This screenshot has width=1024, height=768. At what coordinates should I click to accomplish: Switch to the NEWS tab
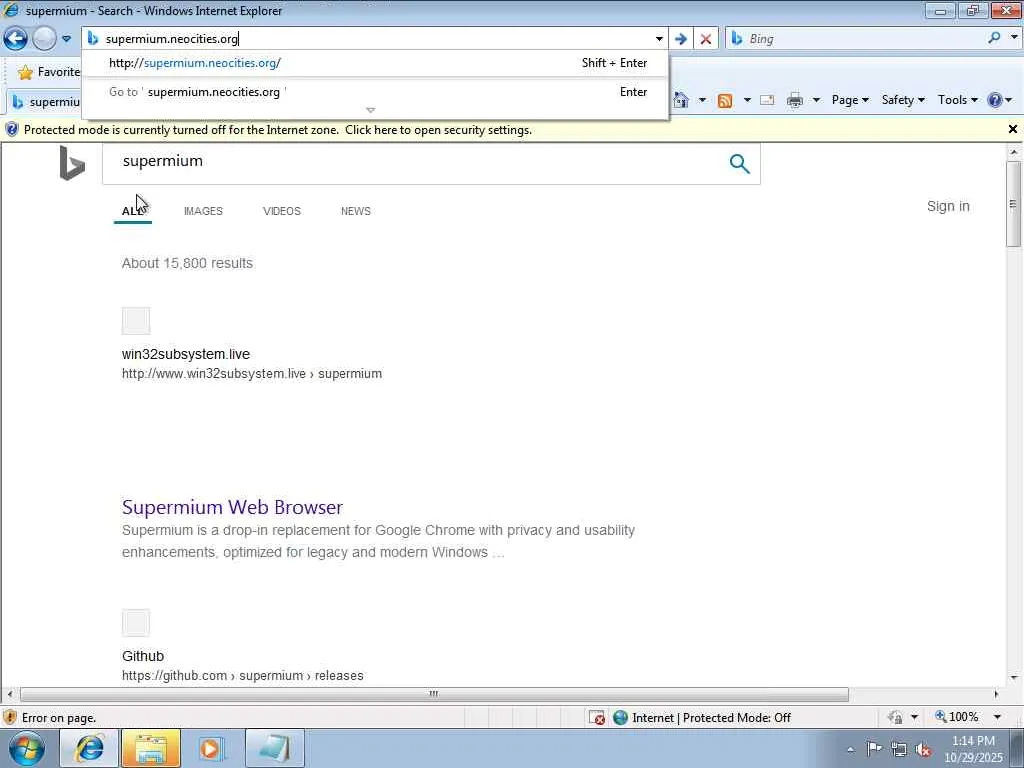pyautogui.click(x=355, y=211)
